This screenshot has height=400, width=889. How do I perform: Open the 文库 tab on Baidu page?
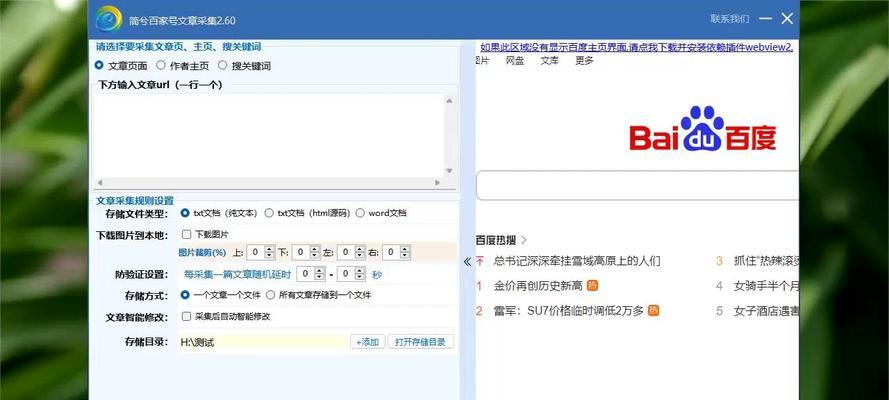tap(549, 61)
